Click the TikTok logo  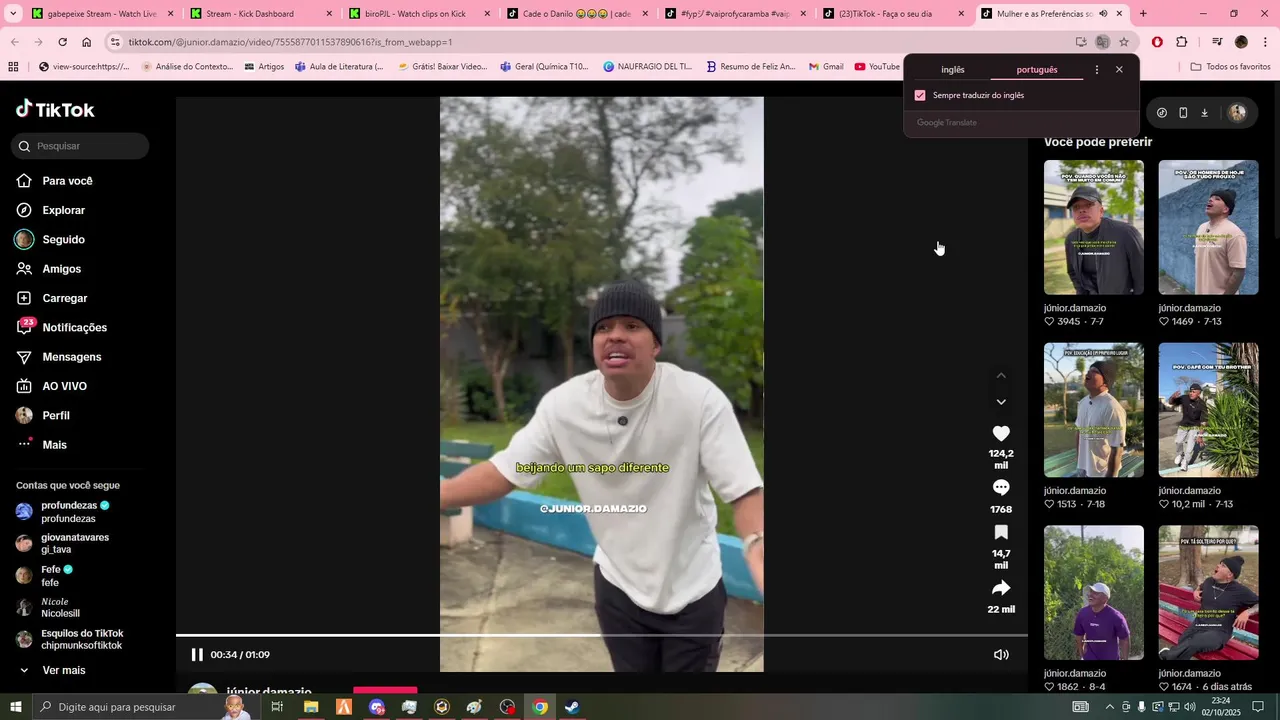coord(55,109)
